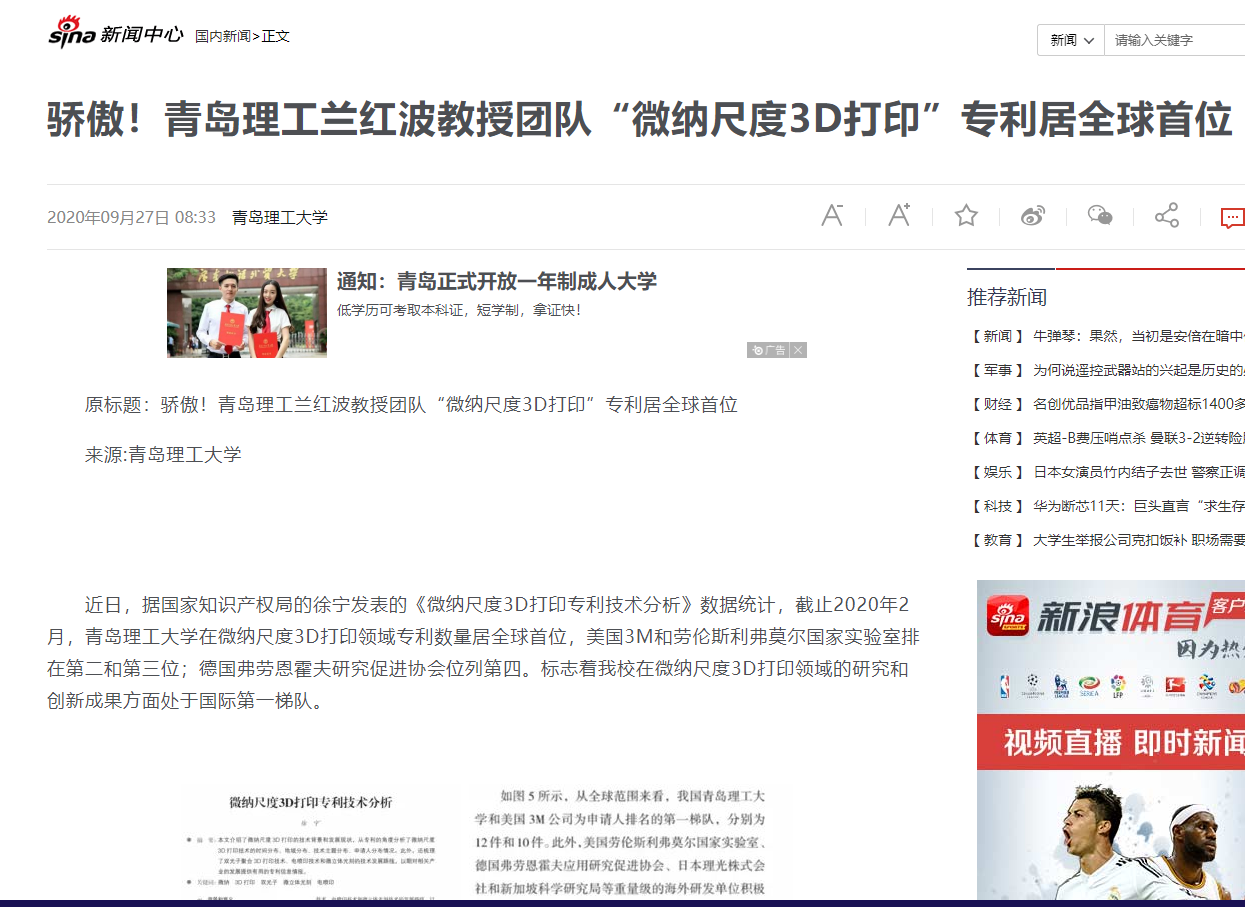This screenshot has height=907, width=1245.
Task: Open the comments bubble icon
Action: point(1232,217)
